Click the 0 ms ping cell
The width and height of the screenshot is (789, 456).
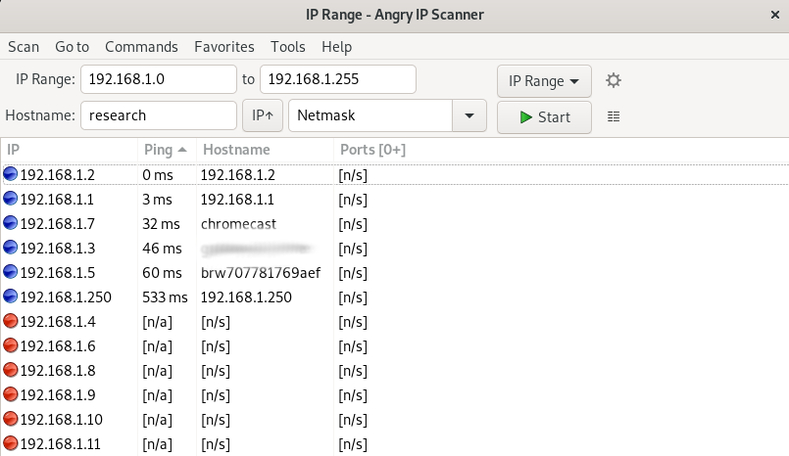point(157,175)
